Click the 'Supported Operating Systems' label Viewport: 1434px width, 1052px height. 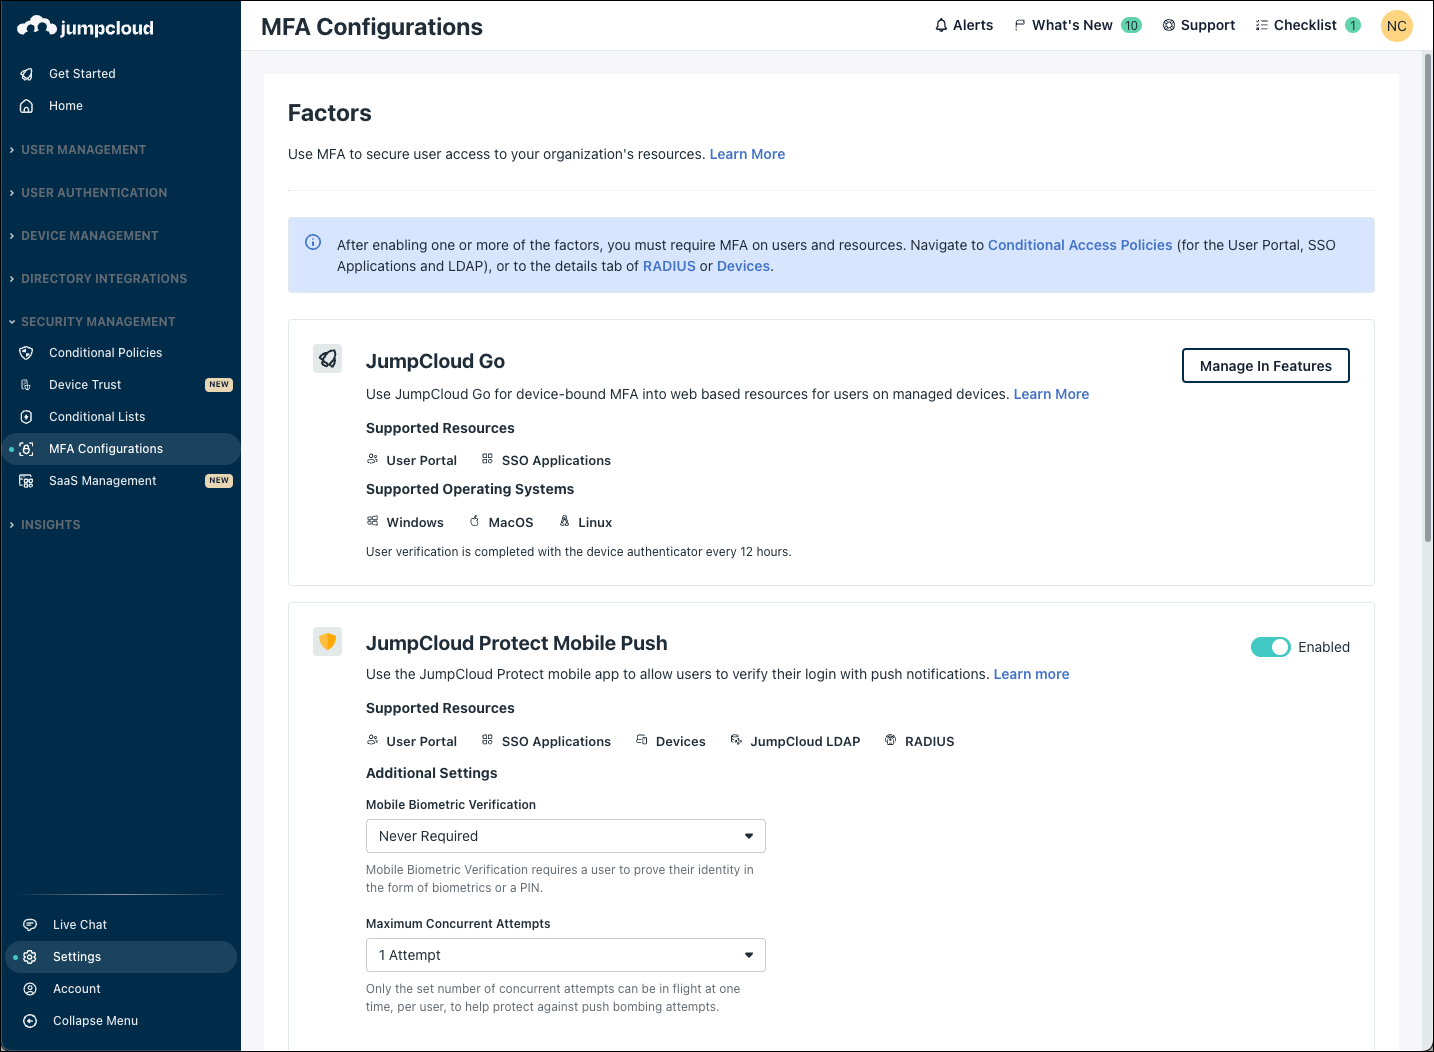click(470, 489)
